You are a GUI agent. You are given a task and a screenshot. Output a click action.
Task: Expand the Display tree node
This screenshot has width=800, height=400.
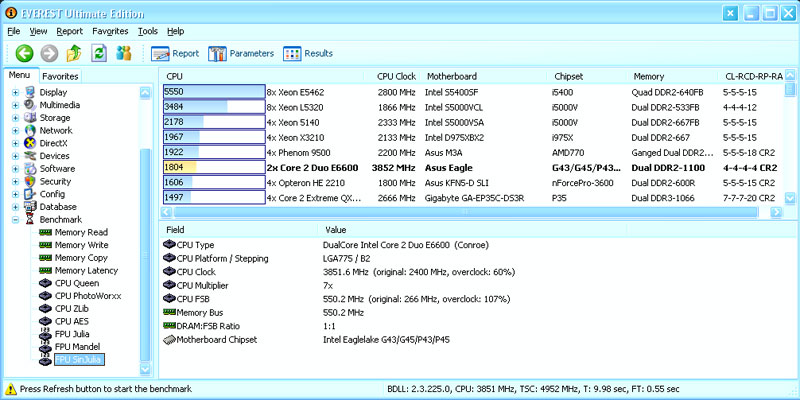[15, 92]
